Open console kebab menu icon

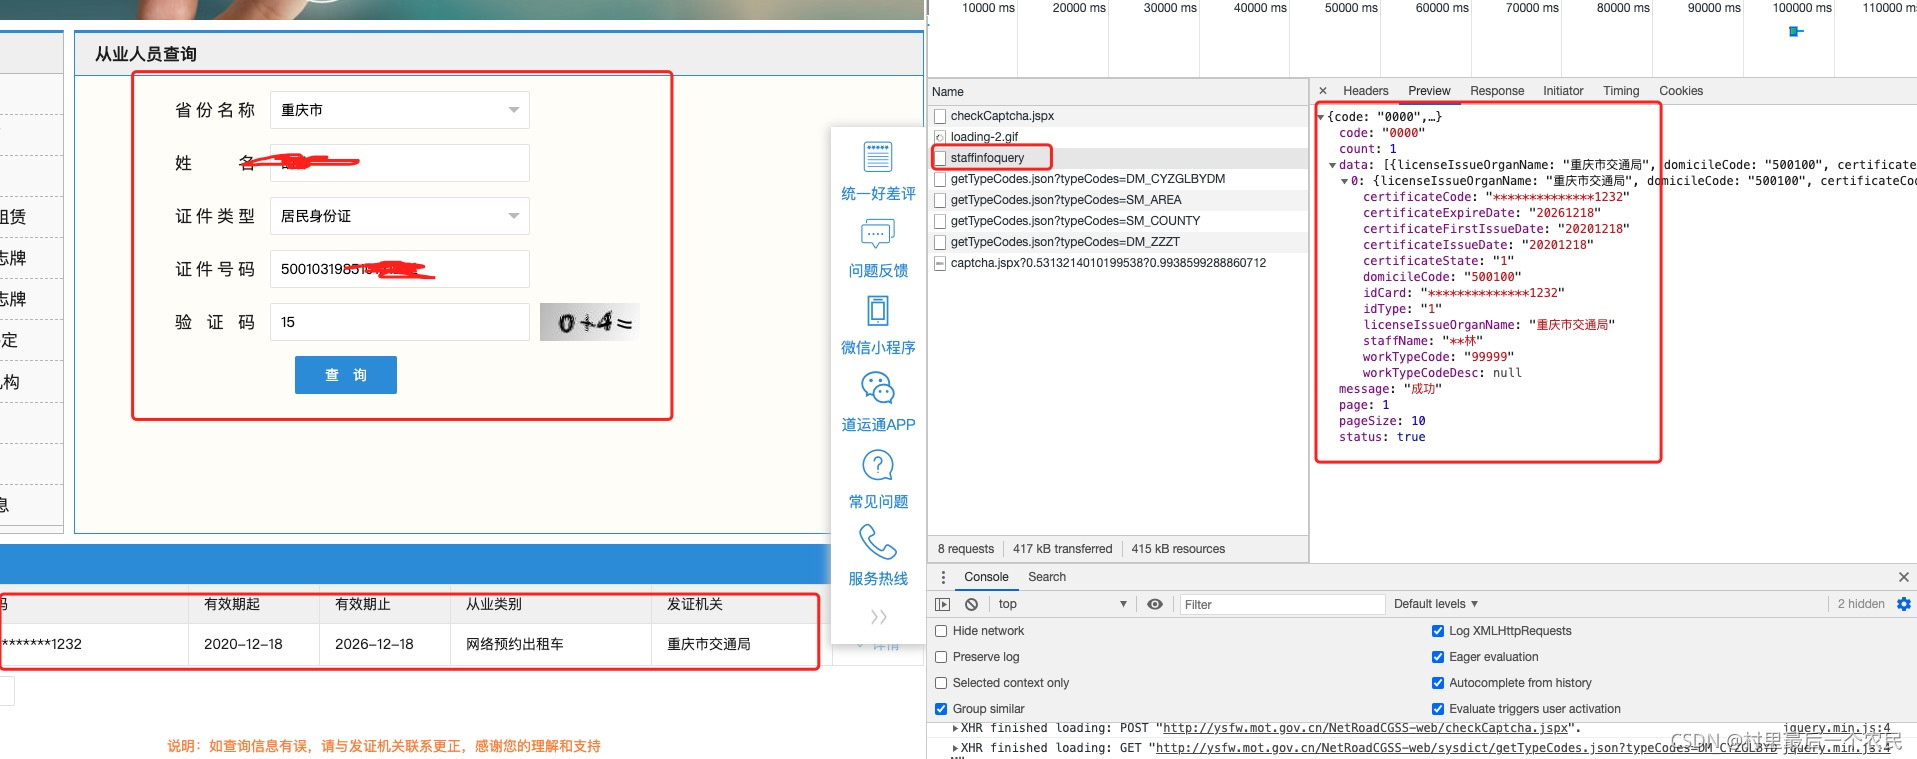pyautogui.click(x=943, y=577)
